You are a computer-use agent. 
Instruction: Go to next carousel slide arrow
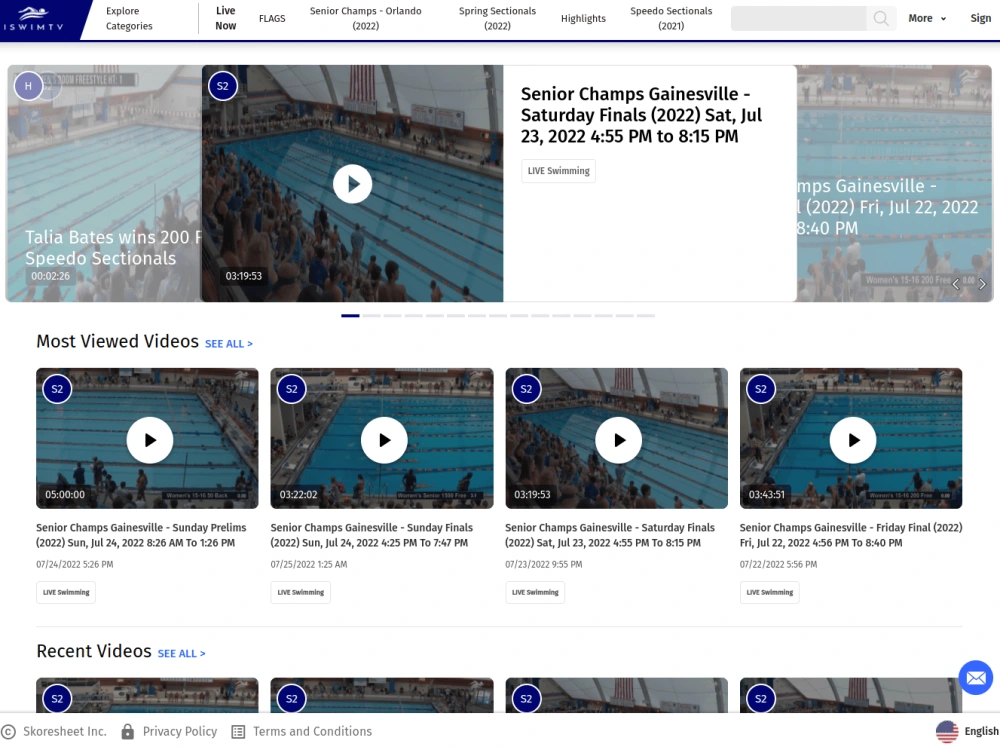pyautogui.click(x=982, y=284)
